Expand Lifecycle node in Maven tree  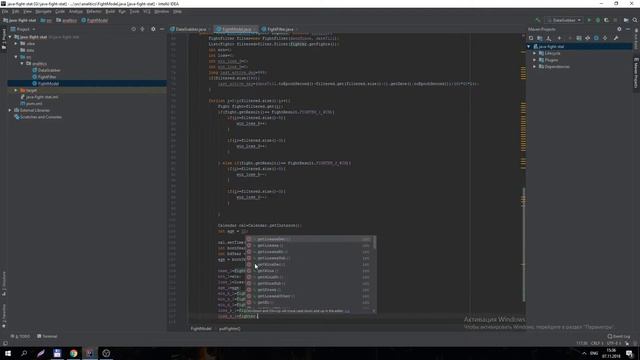tap(534, 53)
